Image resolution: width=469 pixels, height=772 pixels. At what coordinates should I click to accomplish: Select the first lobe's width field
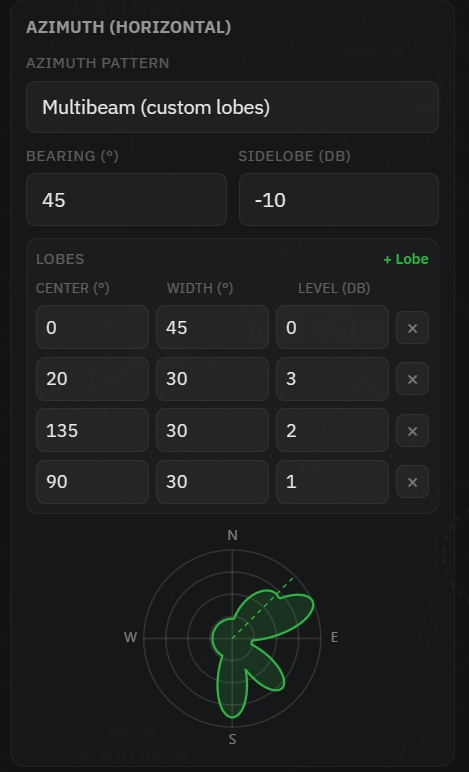(212, 327)
